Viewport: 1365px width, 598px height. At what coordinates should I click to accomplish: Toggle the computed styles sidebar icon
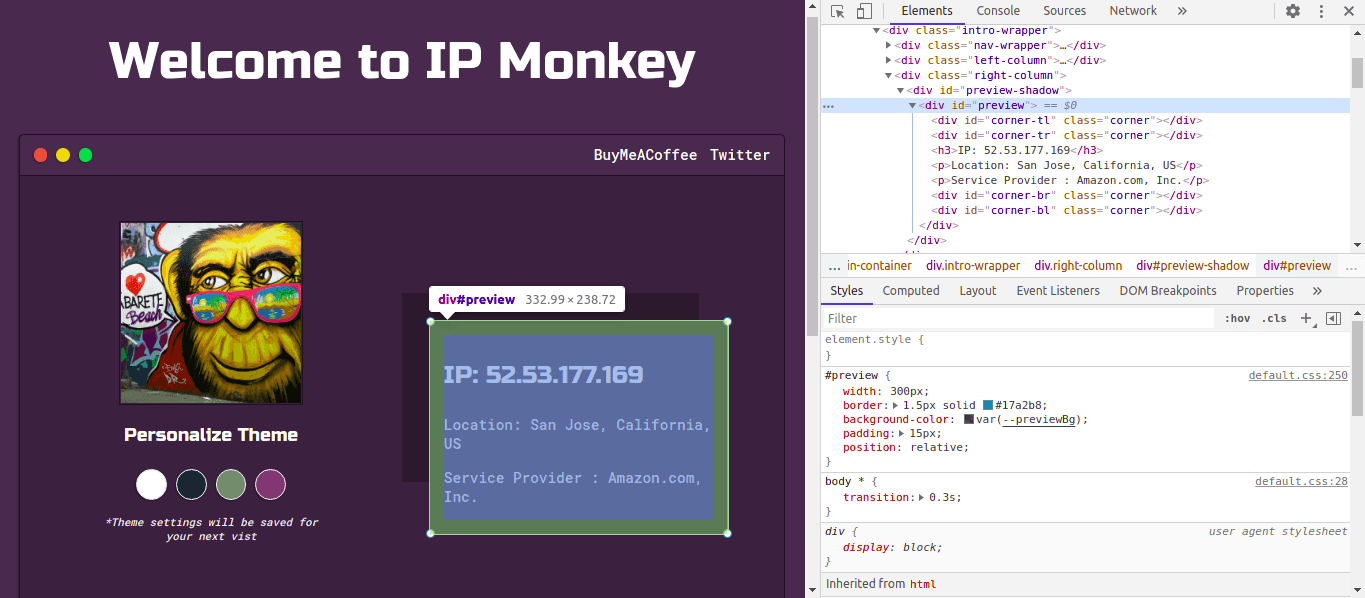(1333, 318)
